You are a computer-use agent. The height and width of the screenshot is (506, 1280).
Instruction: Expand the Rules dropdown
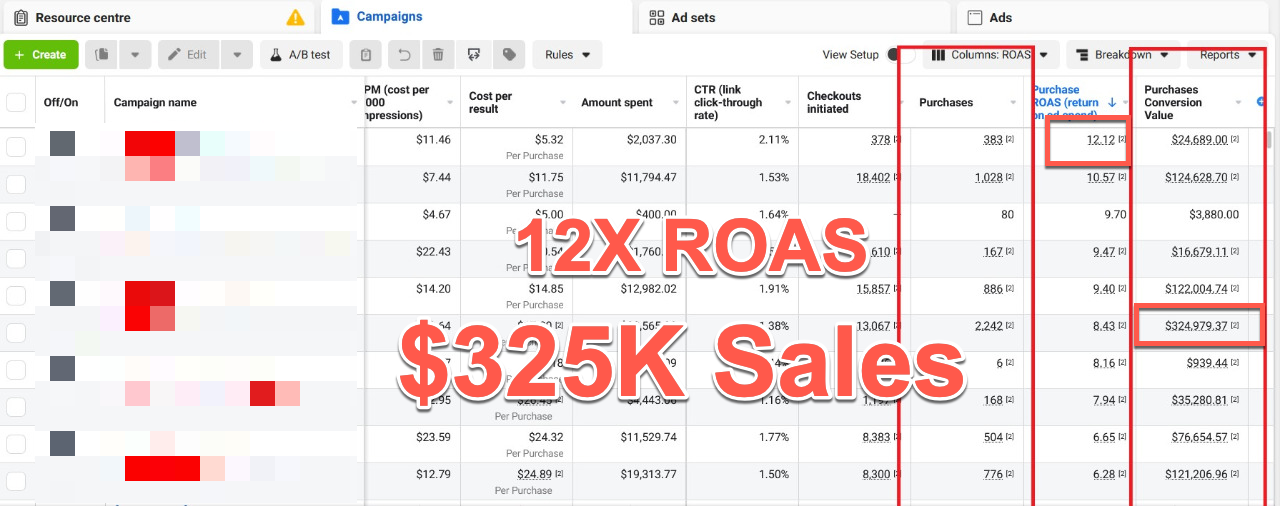(x=567, y=55)
